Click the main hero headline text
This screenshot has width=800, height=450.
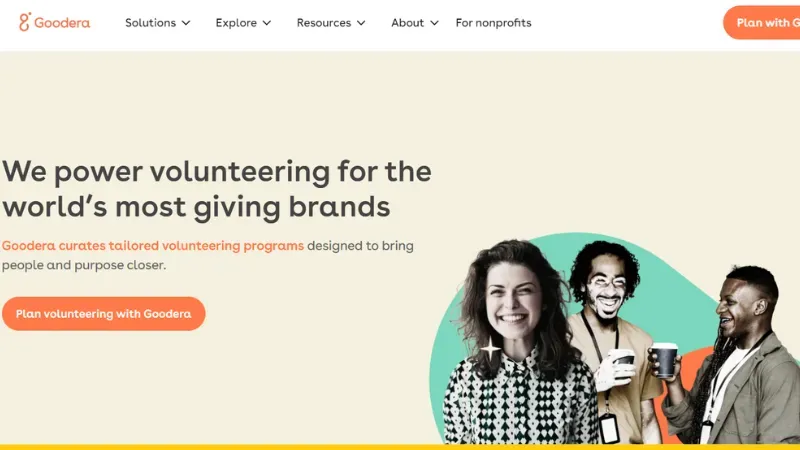pos(217,189)
